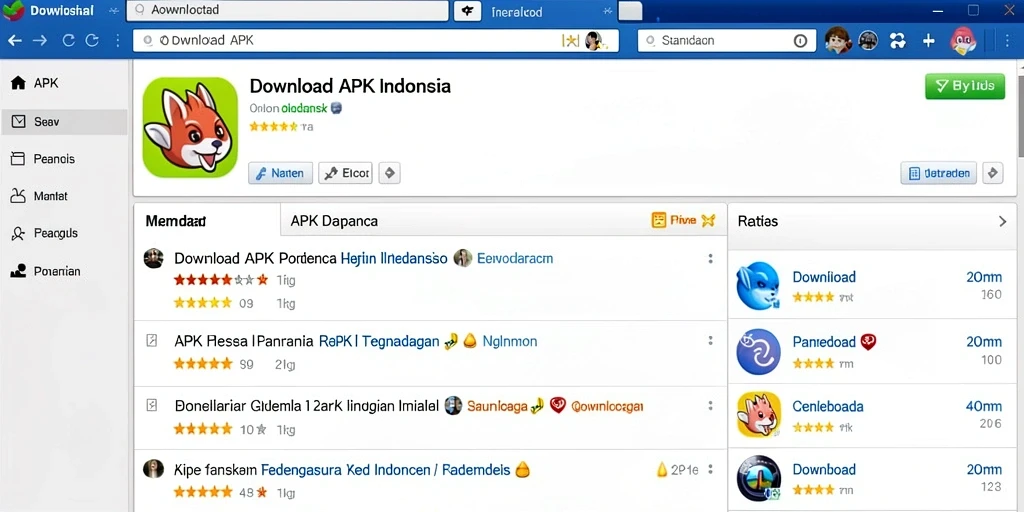Click the green Bylids button
Image resolution: width=1024 pixels, height=512 pixels.
[x=965, y=86]
